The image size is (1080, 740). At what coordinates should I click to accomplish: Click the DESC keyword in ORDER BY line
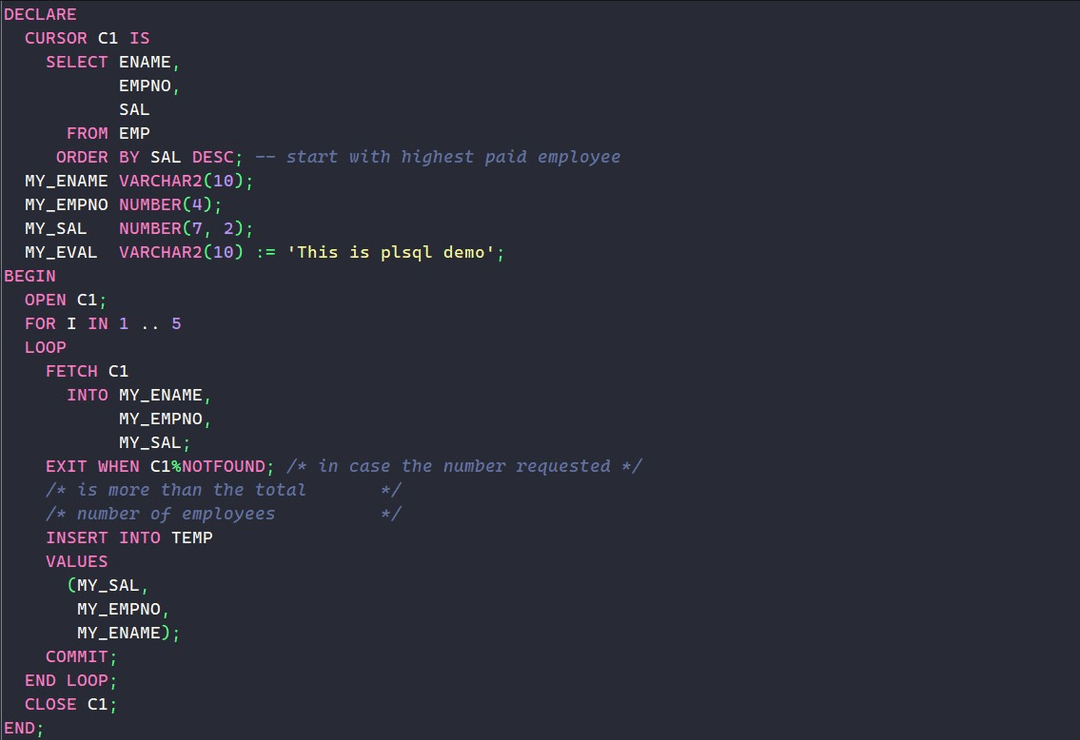[212, 157]
